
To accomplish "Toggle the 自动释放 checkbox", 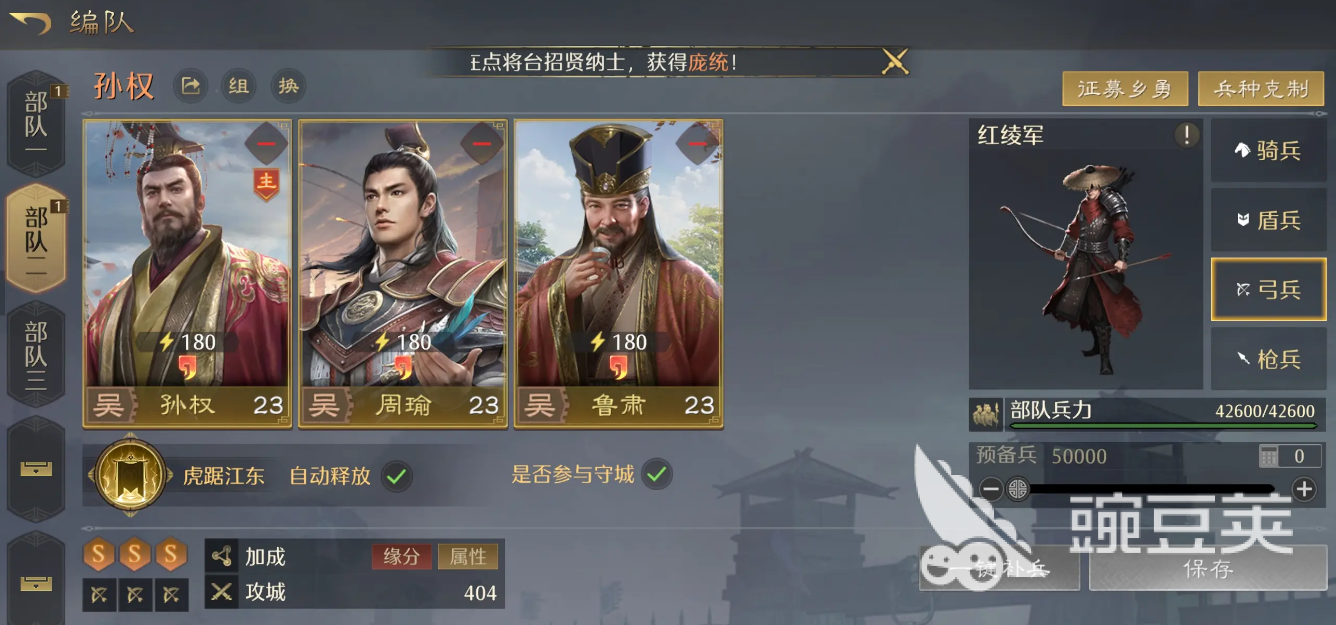I will (397, 475).
